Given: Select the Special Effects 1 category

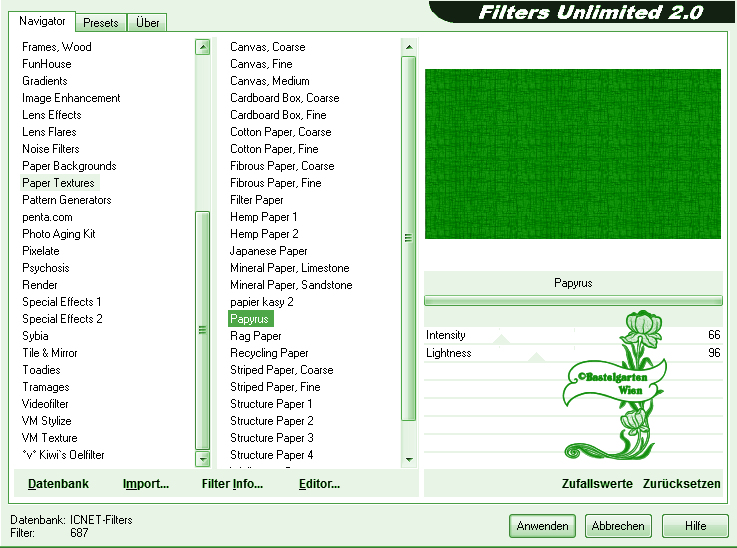Looking at the screenshot, I should pyautogui.click(x=62, y=302).
